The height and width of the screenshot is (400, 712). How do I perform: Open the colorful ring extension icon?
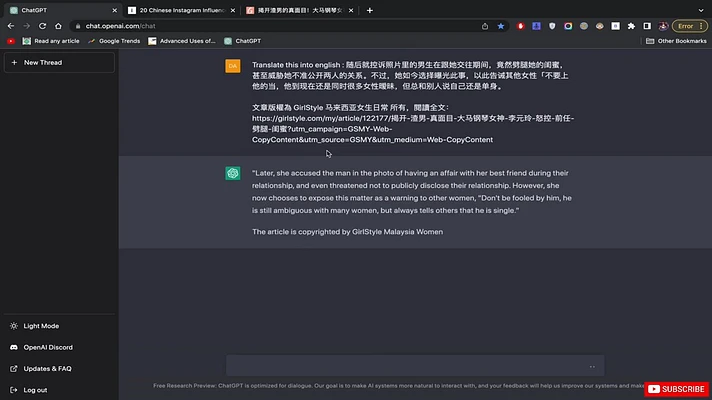[568, 26]
